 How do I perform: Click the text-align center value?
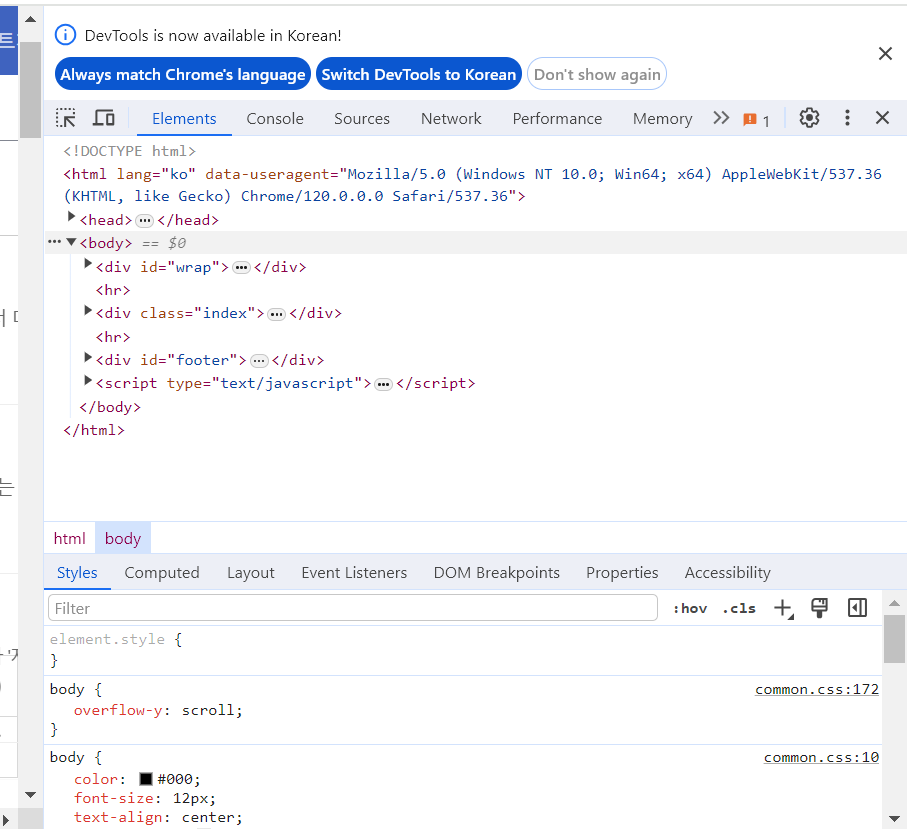[208, 817]
